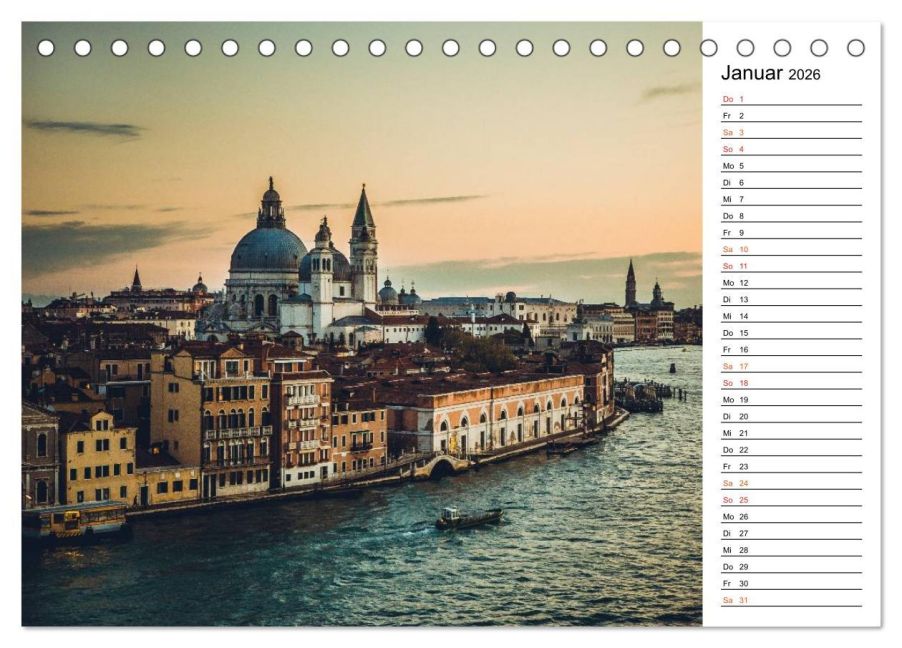902x648 pixels.
Task: Click the Mi 7 date line
Action: (791, 199)
